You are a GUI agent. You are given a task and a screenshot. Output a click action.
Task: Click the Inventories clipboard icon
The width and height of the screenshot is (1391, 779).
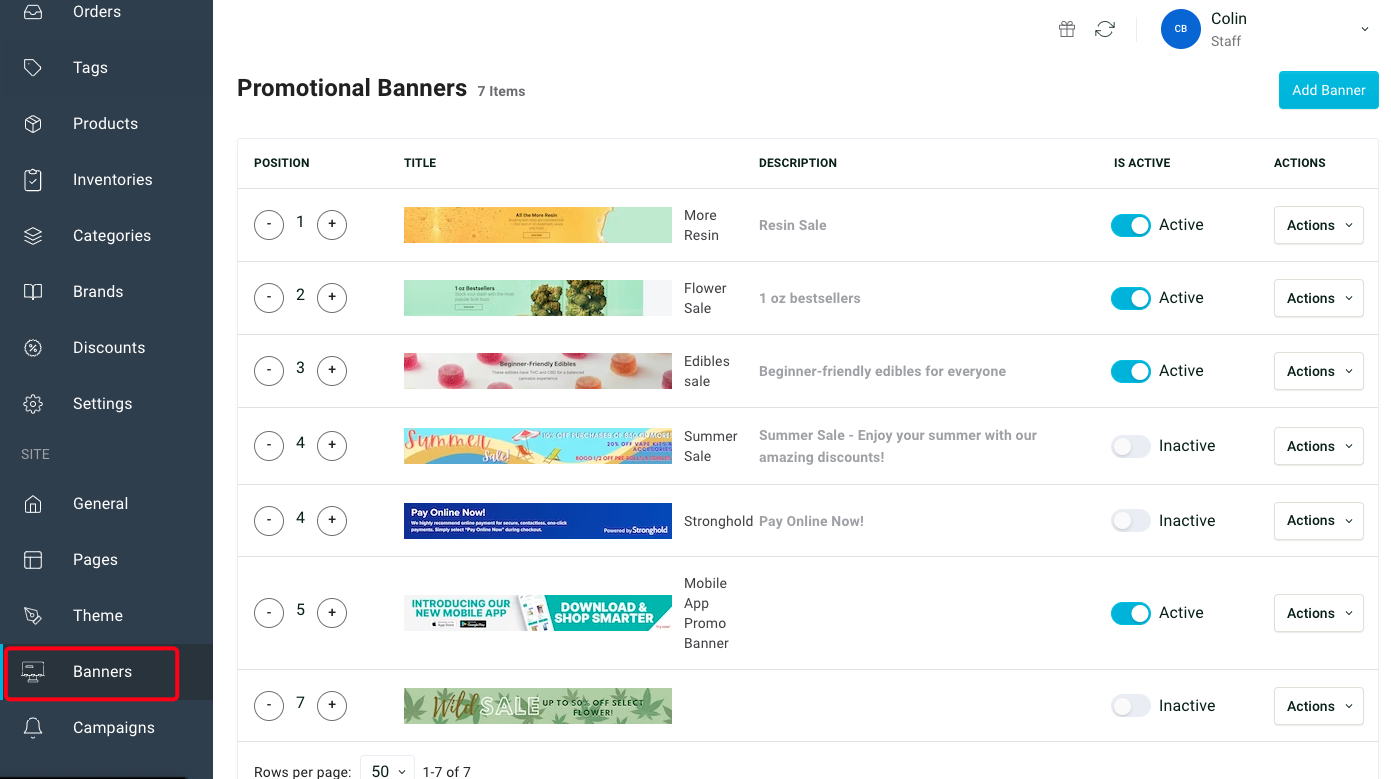tap(33, 180)
